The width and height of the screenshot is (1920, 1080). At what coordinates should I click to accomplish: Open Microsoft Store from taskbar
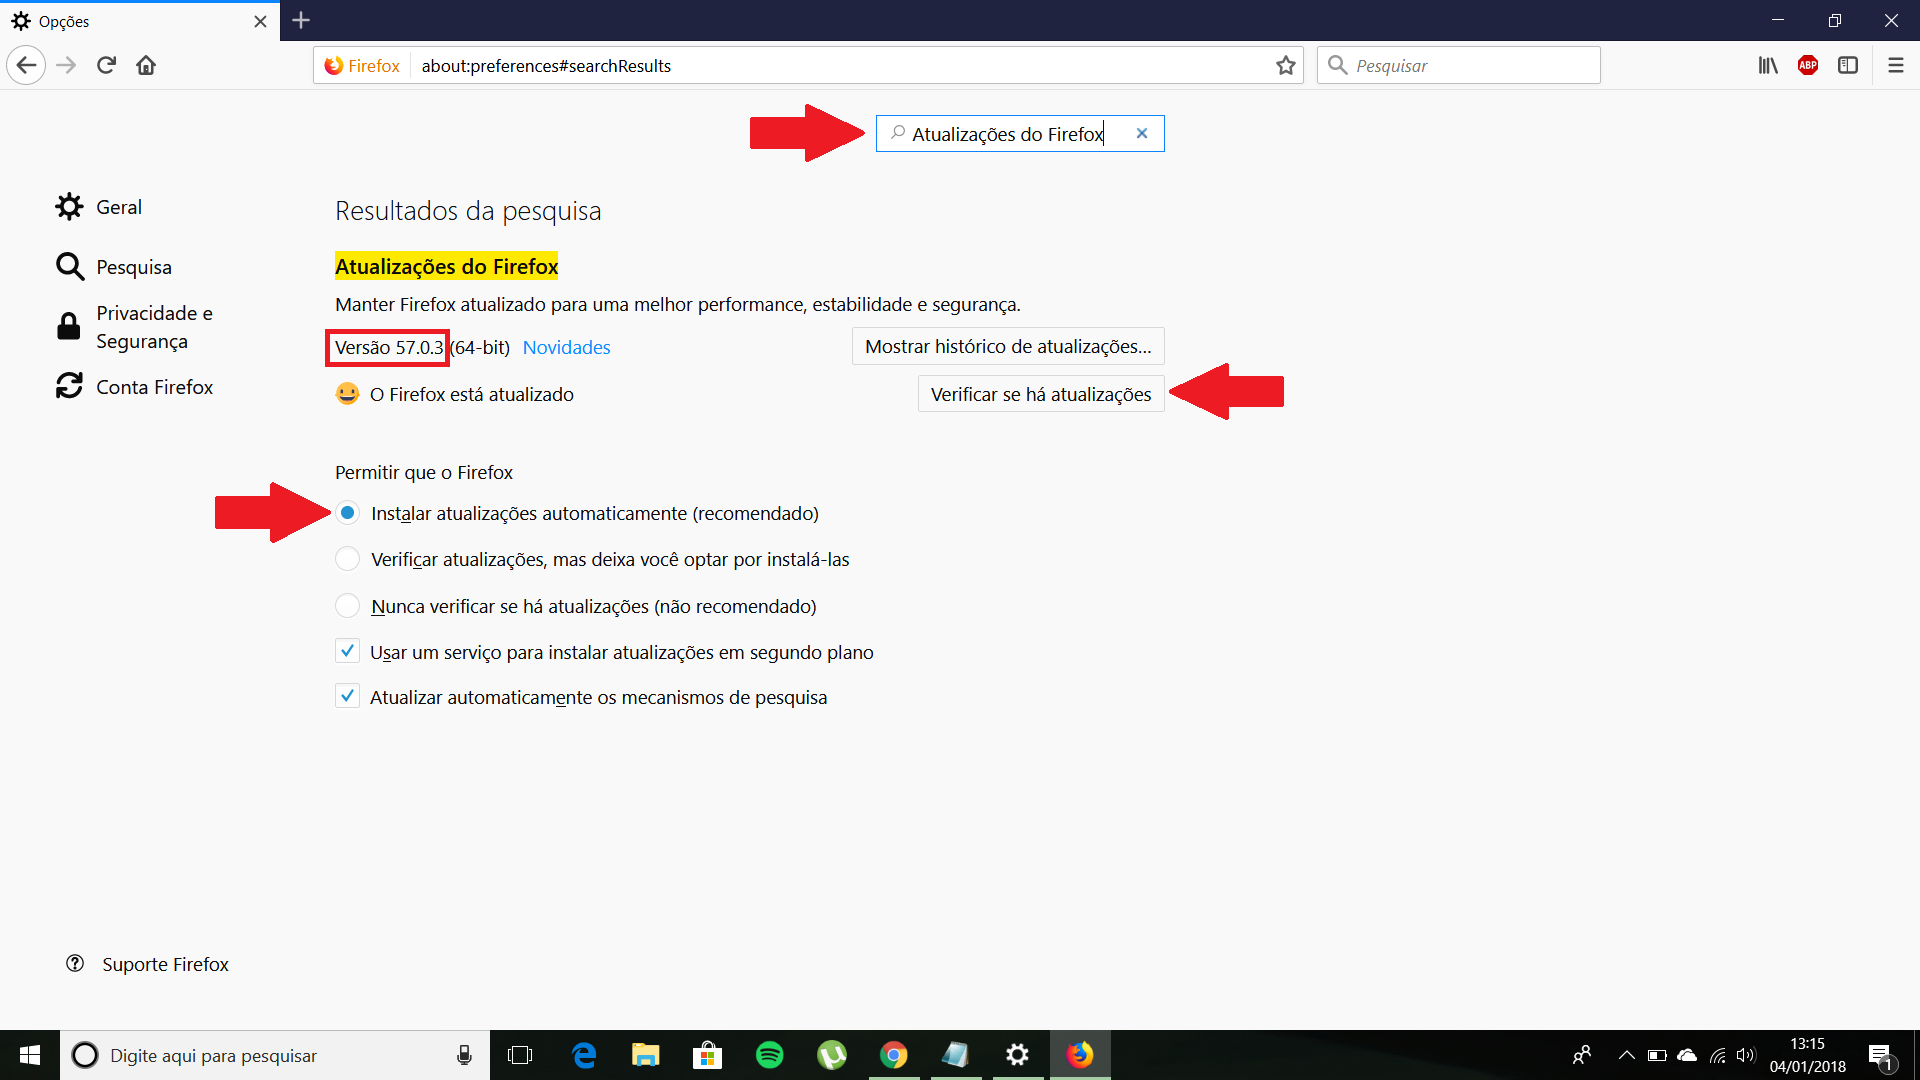707,1055
